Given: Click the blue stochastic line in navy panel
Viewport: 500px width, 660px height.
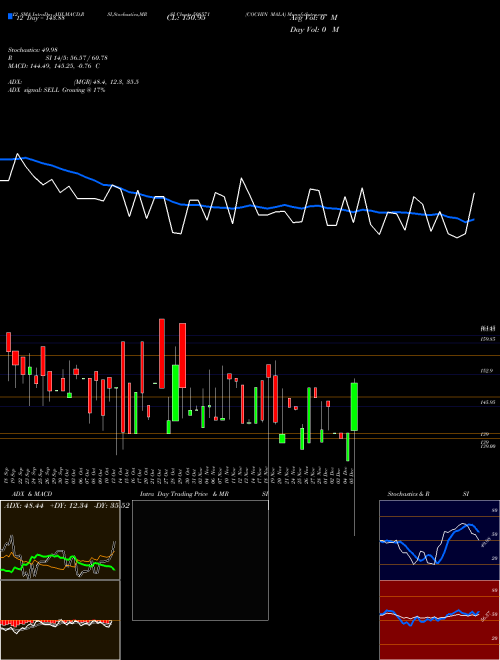Looking at the screenshot, I should [429, 544].
